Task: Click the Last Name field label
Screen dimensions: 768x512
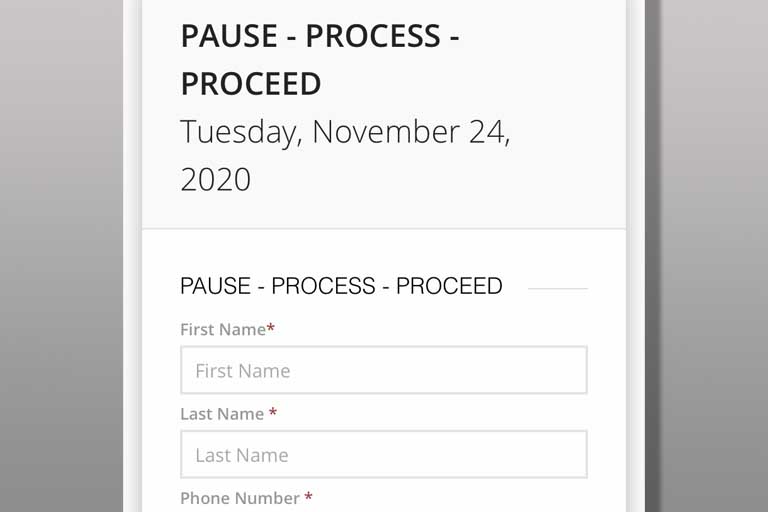Action: [x=222, y=414]
